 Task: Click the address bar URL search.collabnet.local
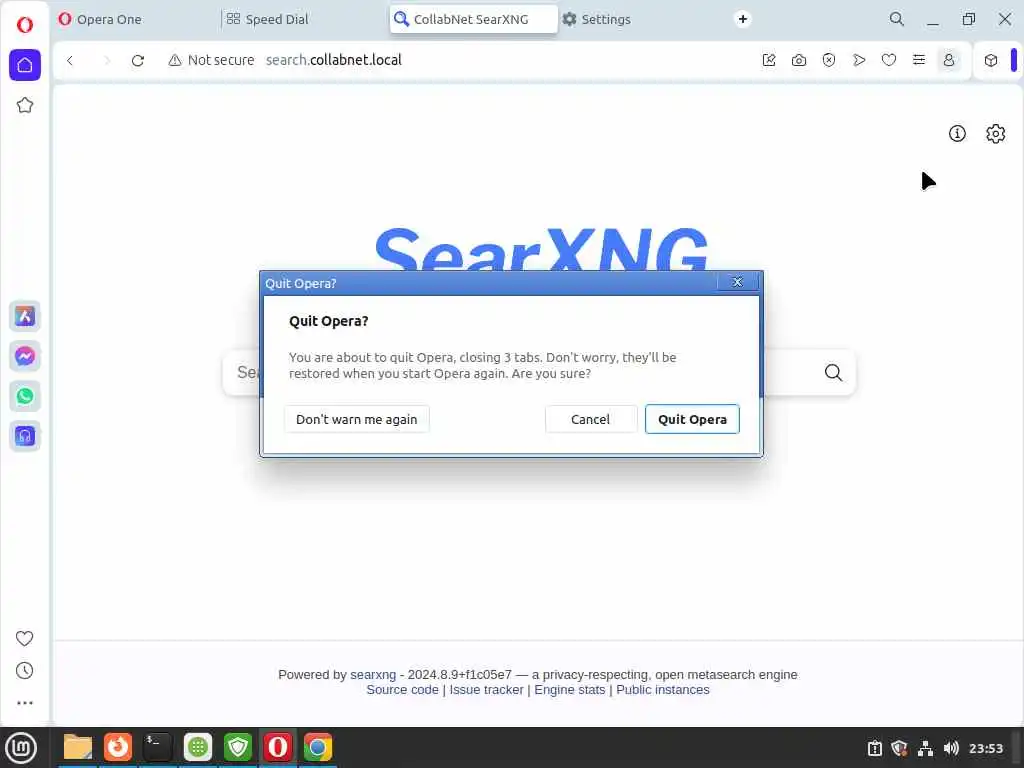(x=334, y=60)
